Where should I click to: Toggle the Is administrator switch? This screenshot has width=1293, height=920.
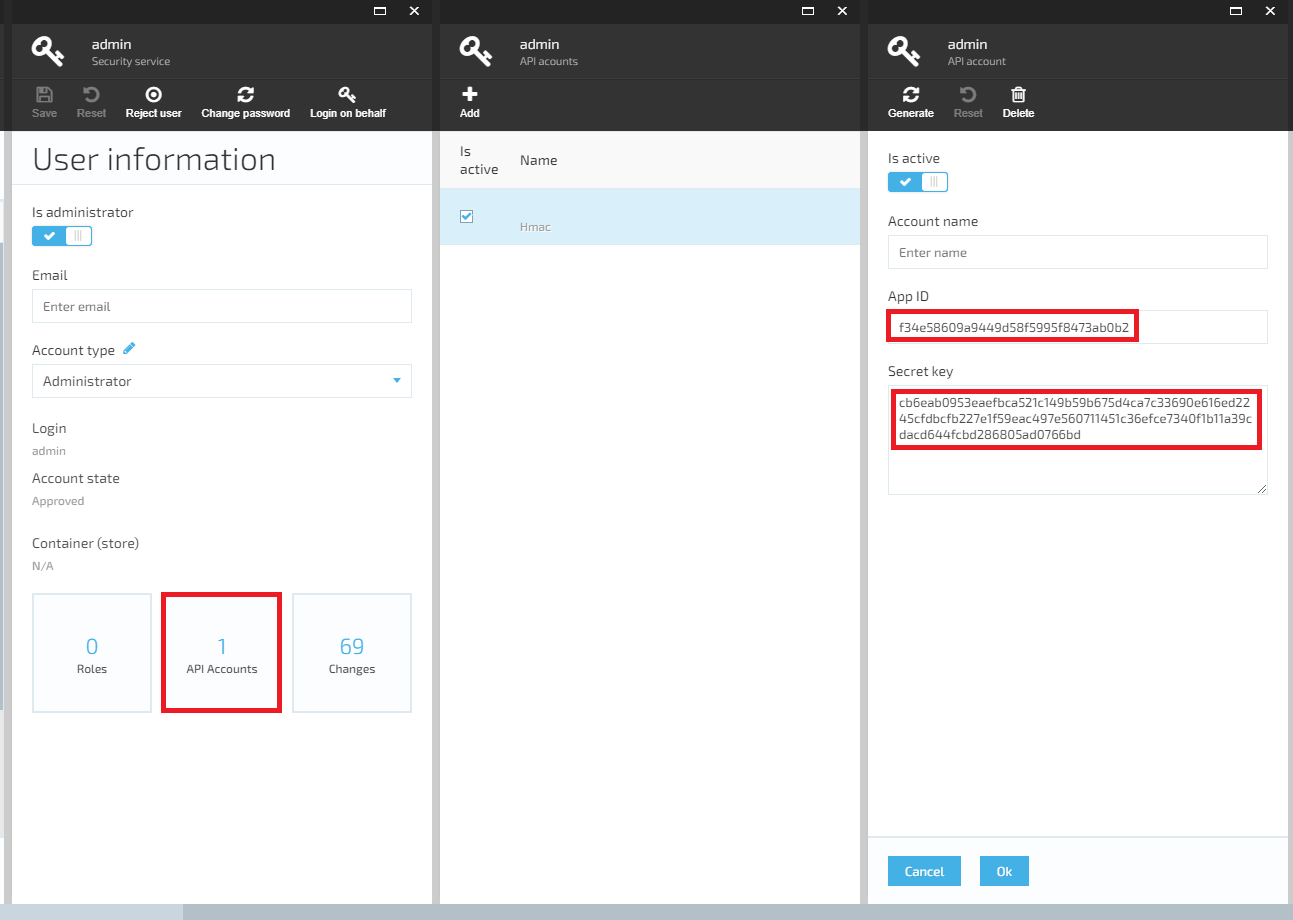pyautogui.click(x=61, y=235)
